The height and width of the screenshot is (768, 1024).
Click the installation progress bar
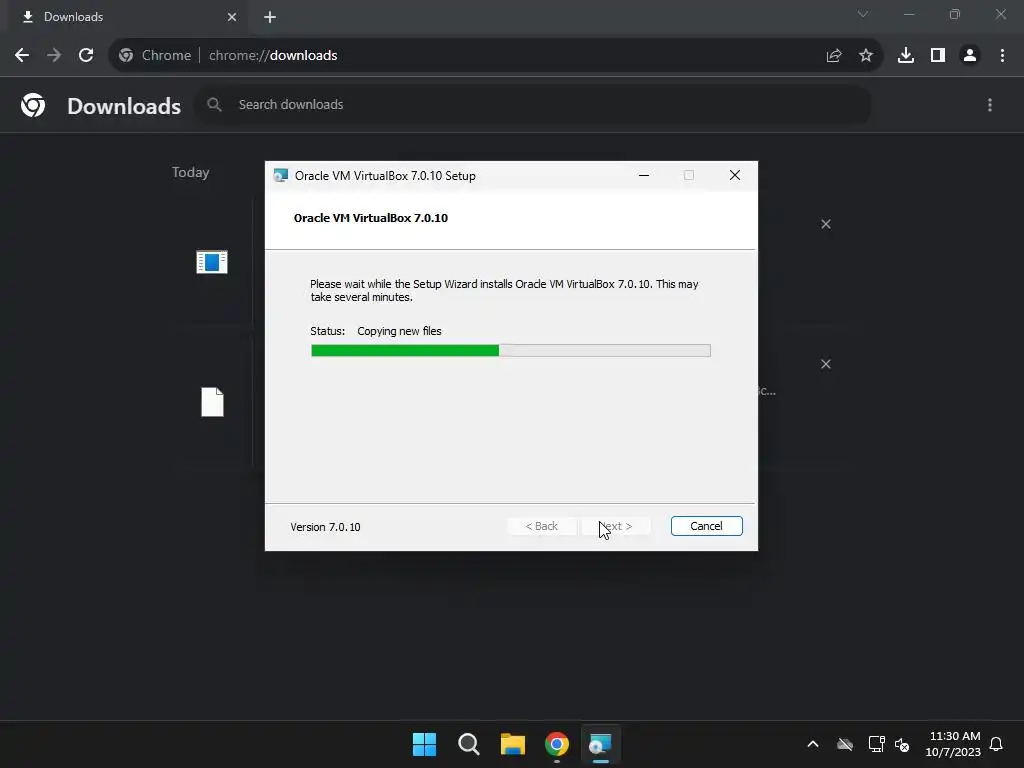tap(511, 351)
